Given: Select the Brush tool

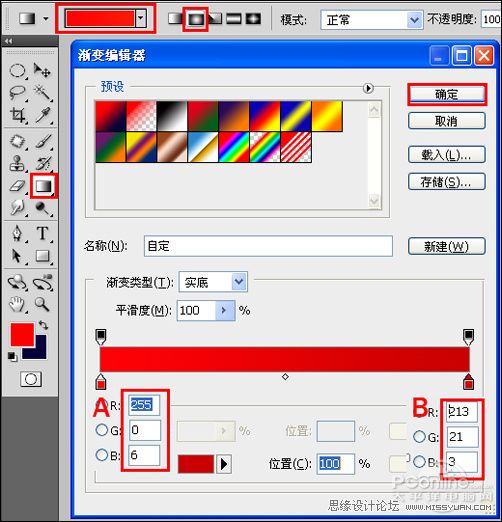Looking at the screenshot, I should (x=43, y=141).
